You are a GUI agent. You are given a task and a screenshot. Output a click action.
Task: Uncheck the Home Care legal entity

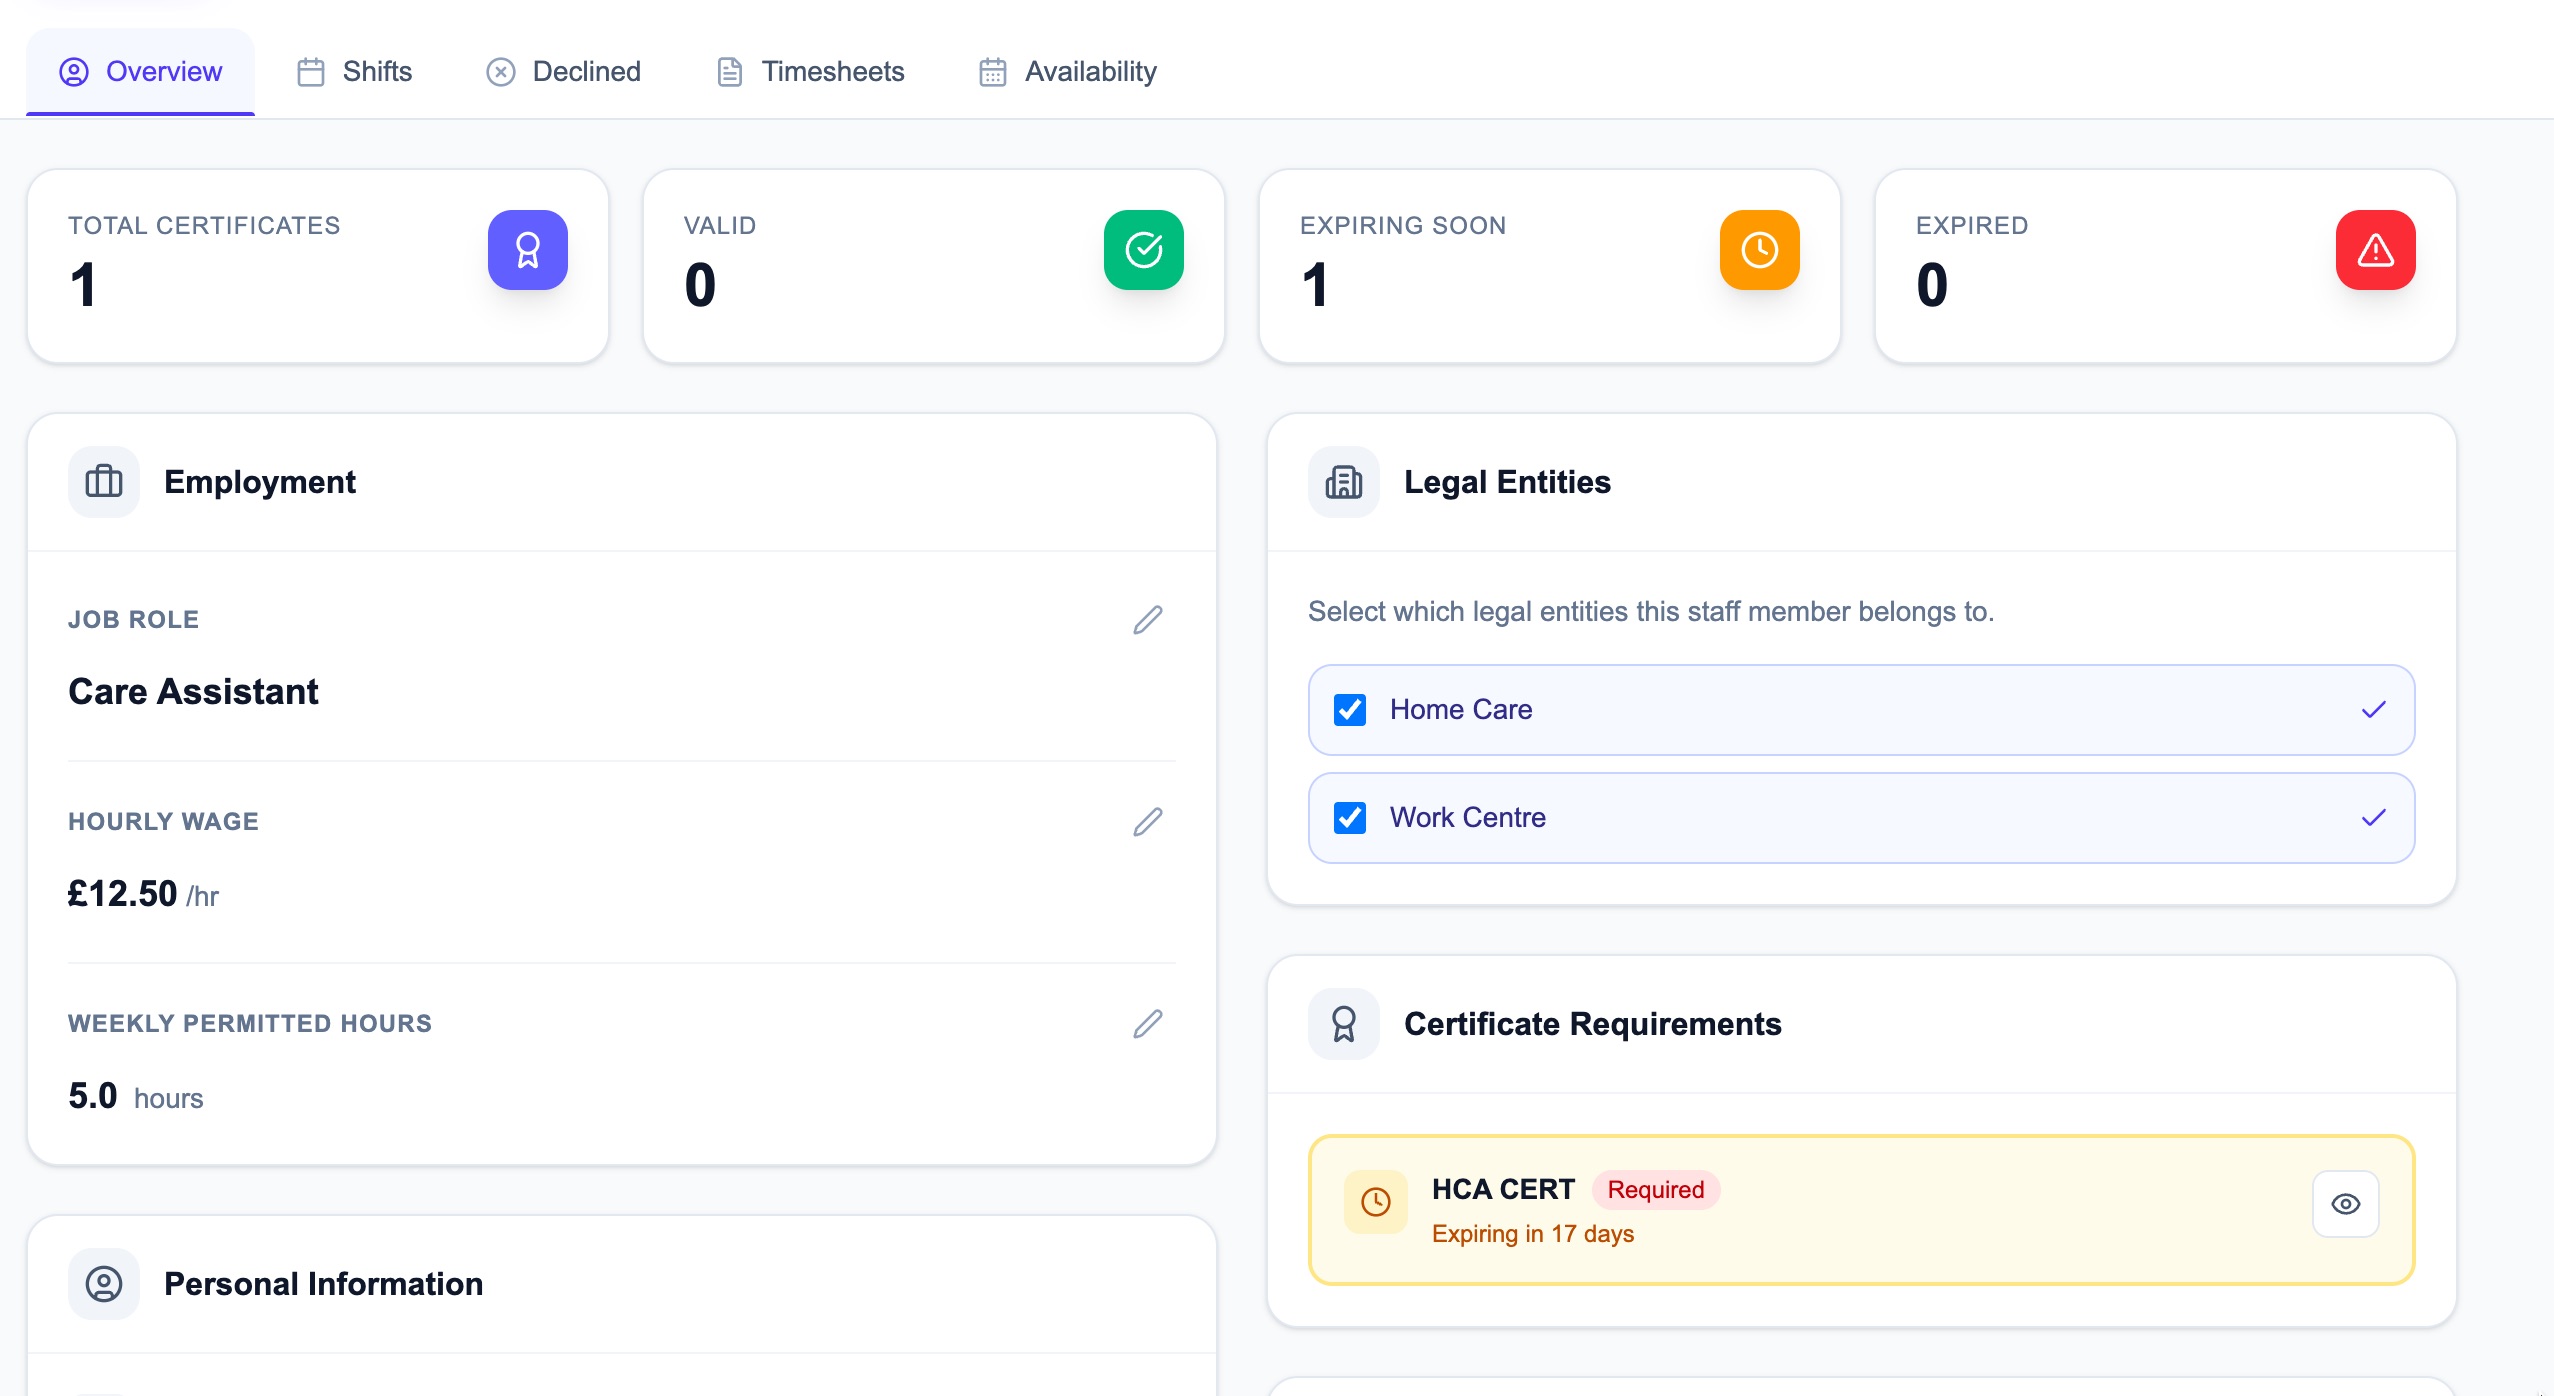[x=1350, y=710]
